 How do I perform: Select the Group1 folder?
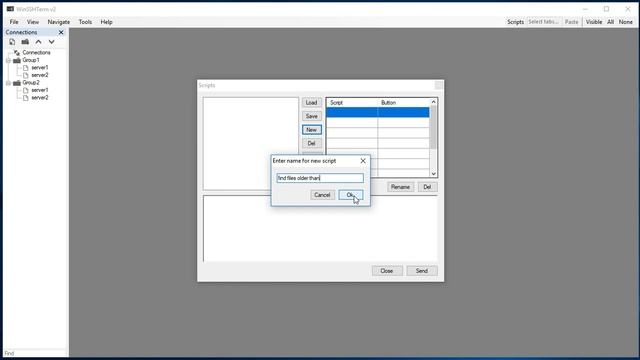coord(31,60)
